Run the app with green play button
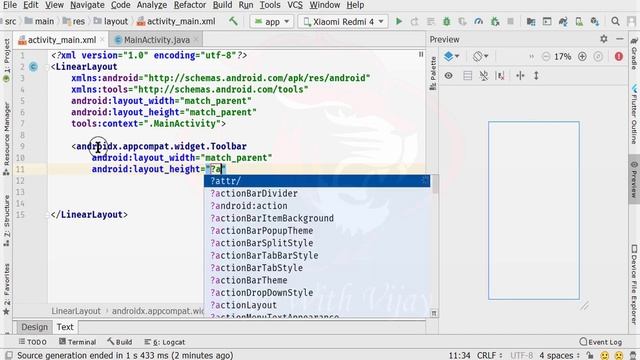 [399, 22]
